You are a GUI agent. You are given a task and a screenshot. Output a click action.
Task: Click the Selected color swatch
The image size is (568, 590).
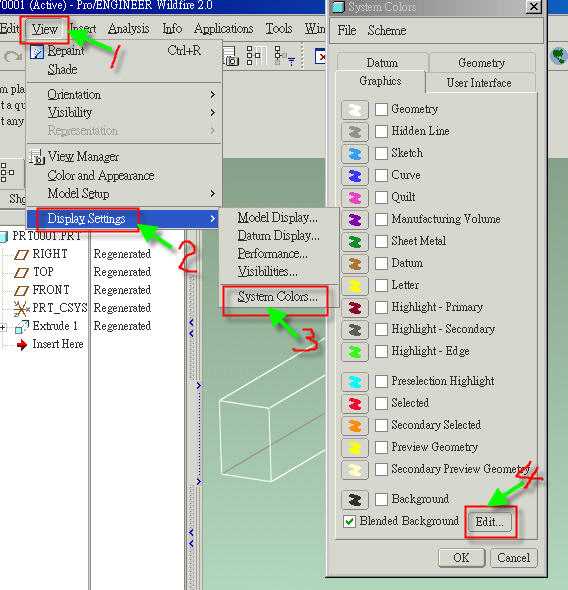(355, 404)
